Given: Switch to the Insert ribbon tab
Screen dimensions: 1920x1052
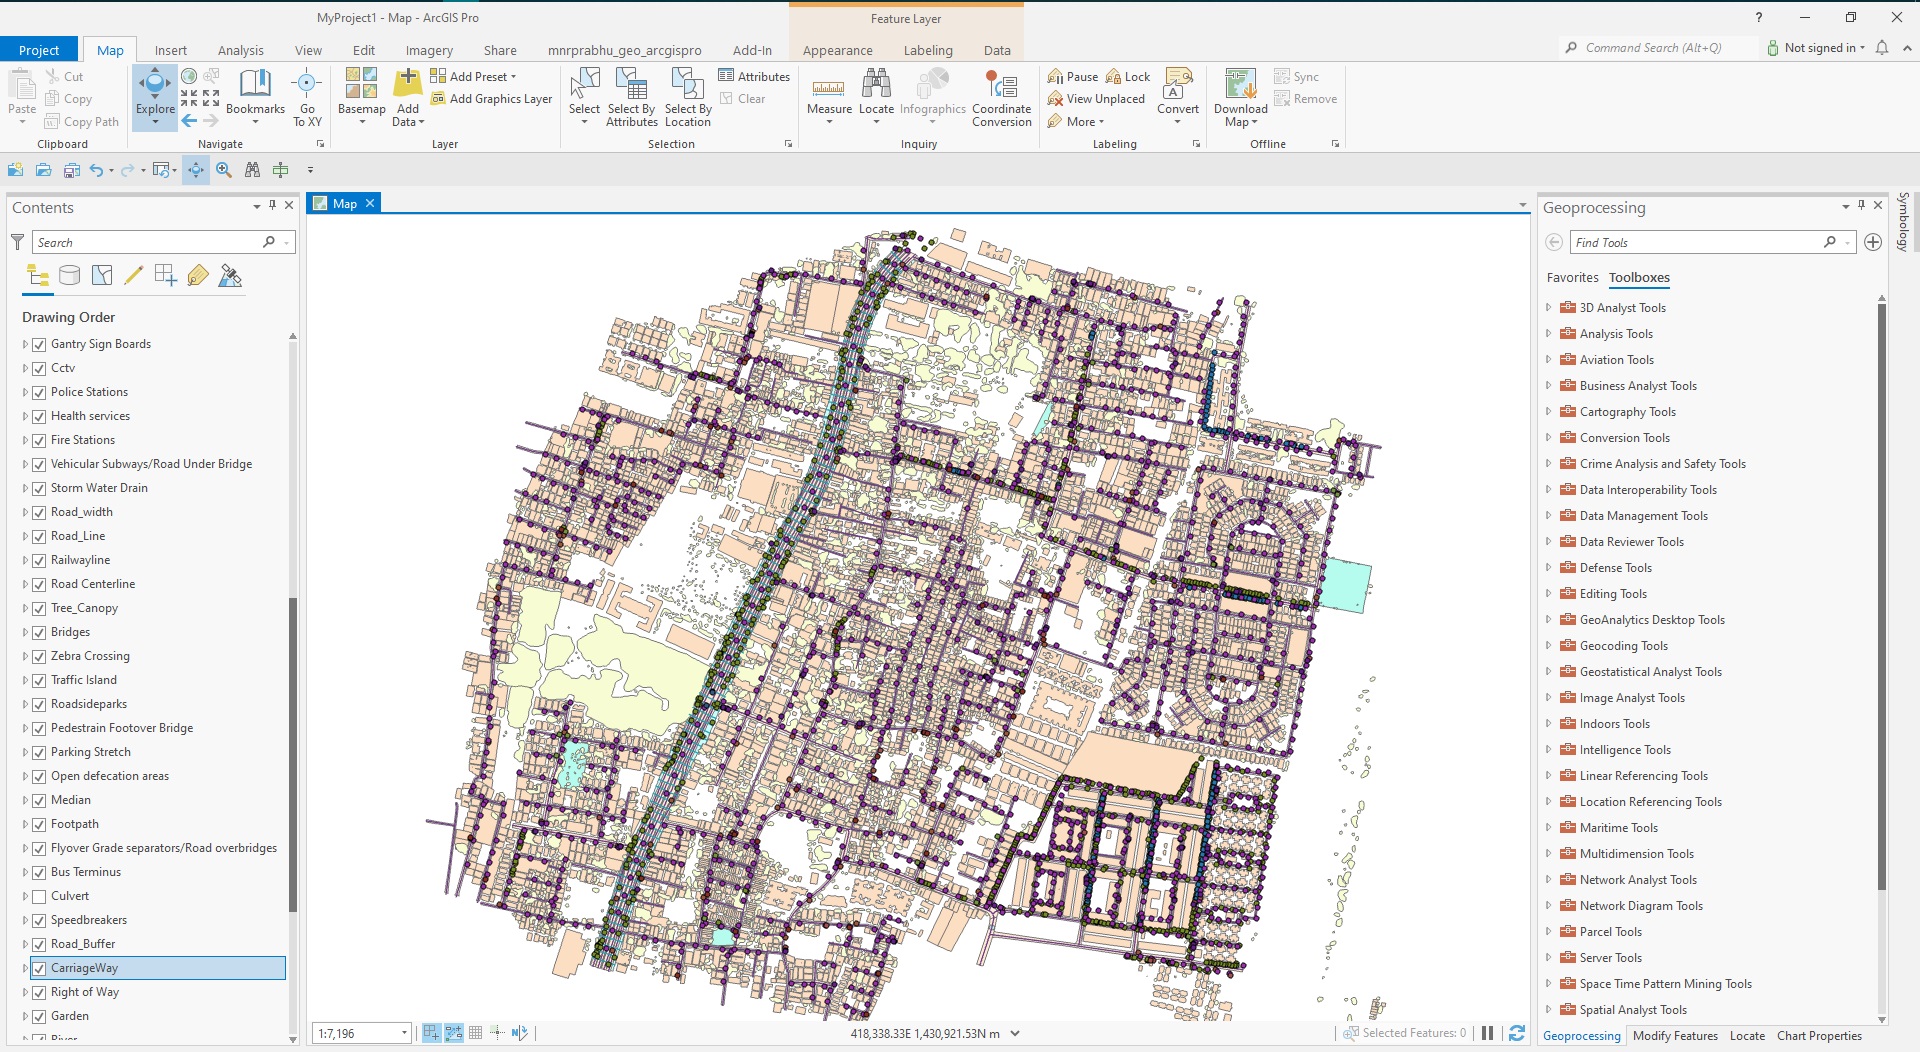Looking at the screenshot, I should [170, 50].
